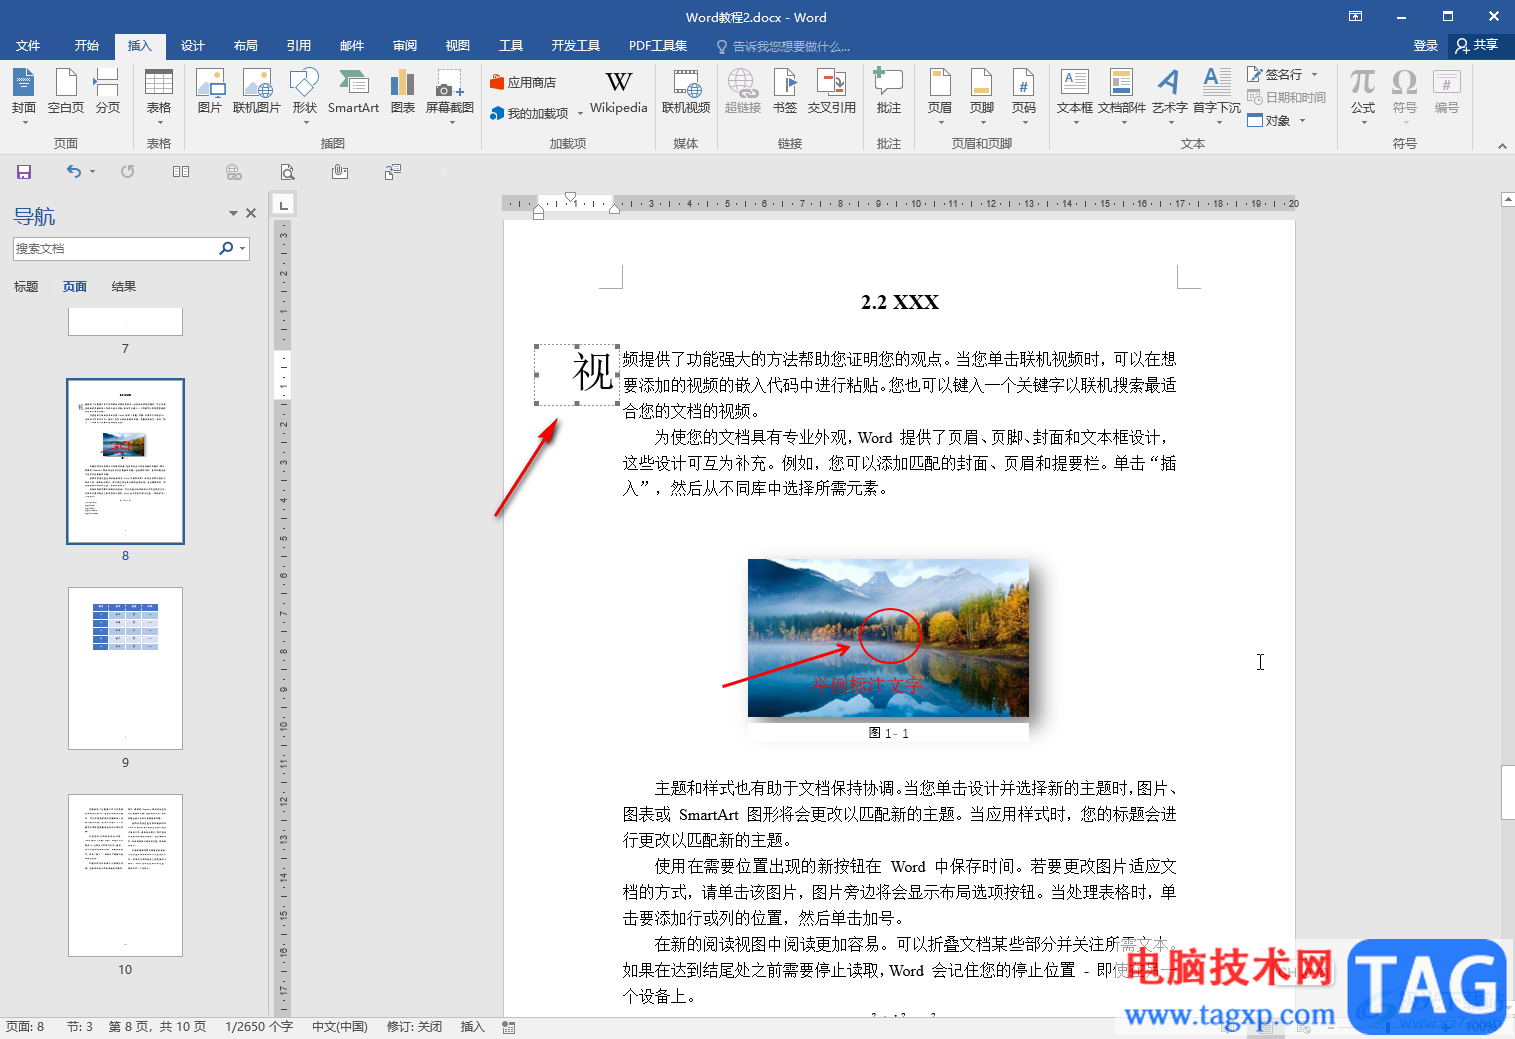Open the Page Number (页码) menu

1024,96
